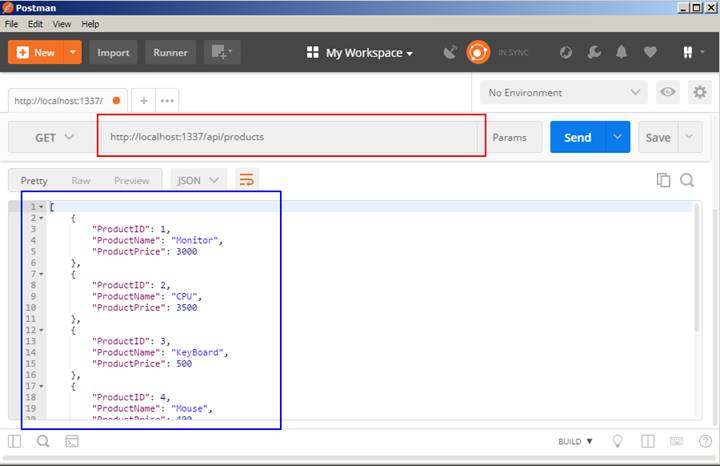Open the Find icon in status bar
Viewport: 720px width, 466px height.
(x=43, y=441)
